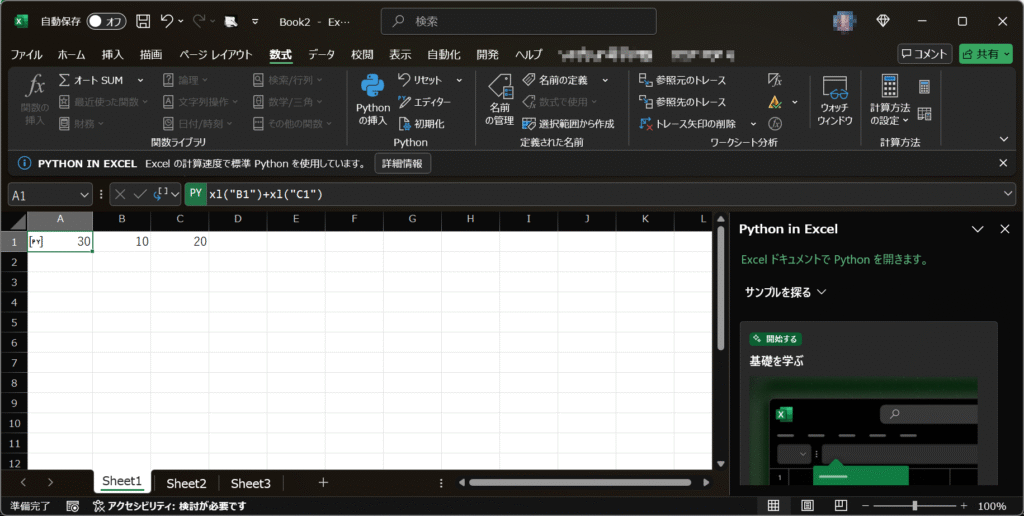Switch to page layout view icon

pos(807,506)
